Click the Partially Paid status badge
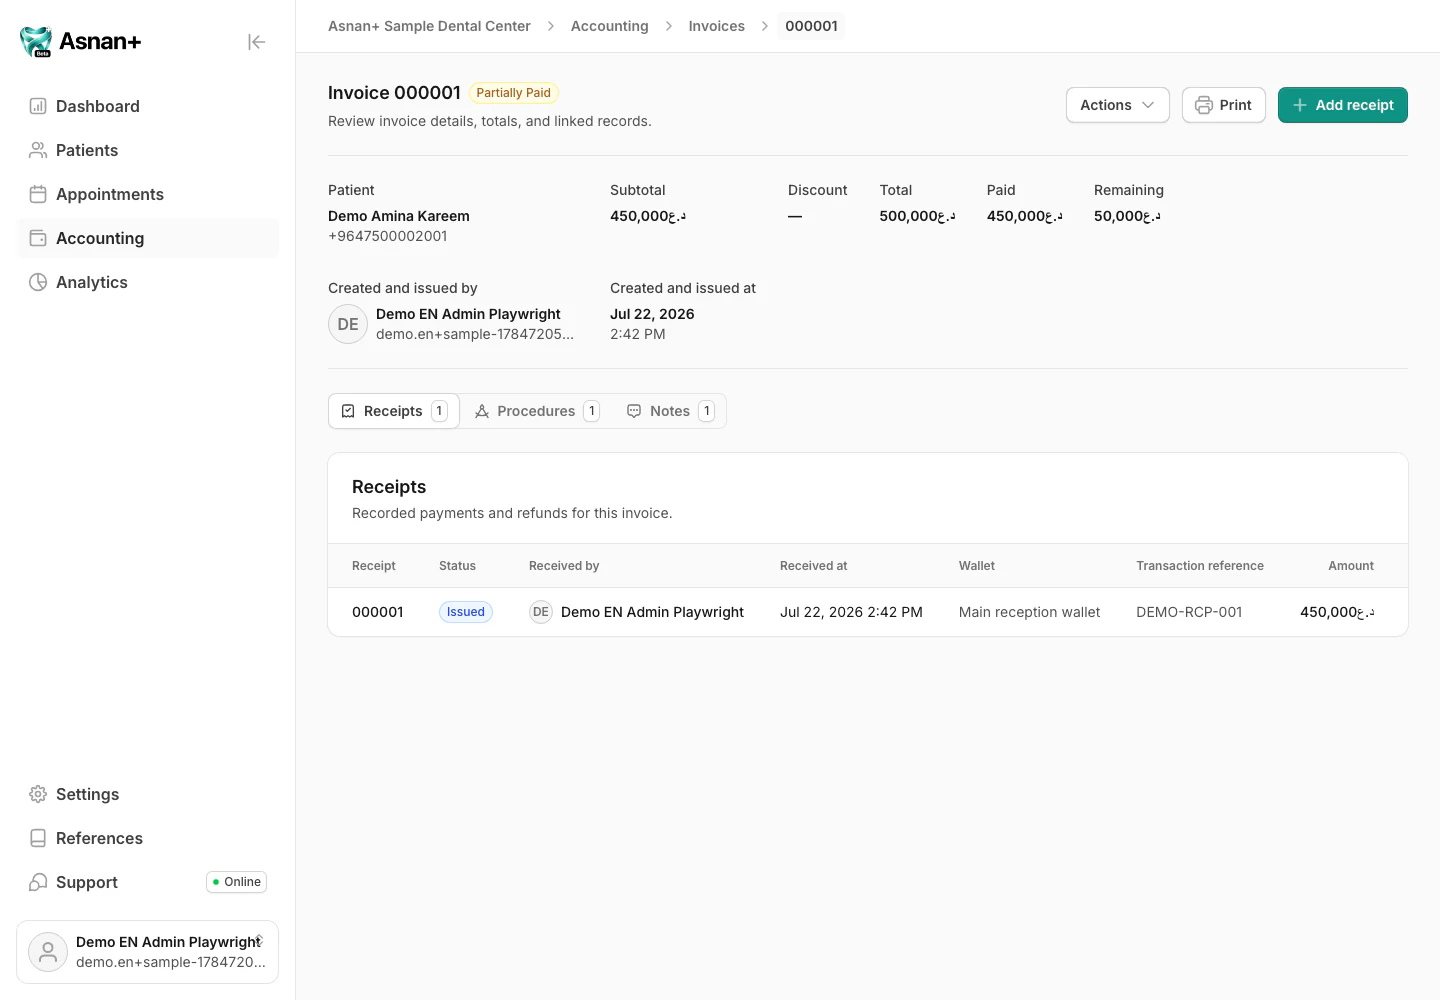The width and height of the screenshot is (1440, 1000). [x=514, y=93]
